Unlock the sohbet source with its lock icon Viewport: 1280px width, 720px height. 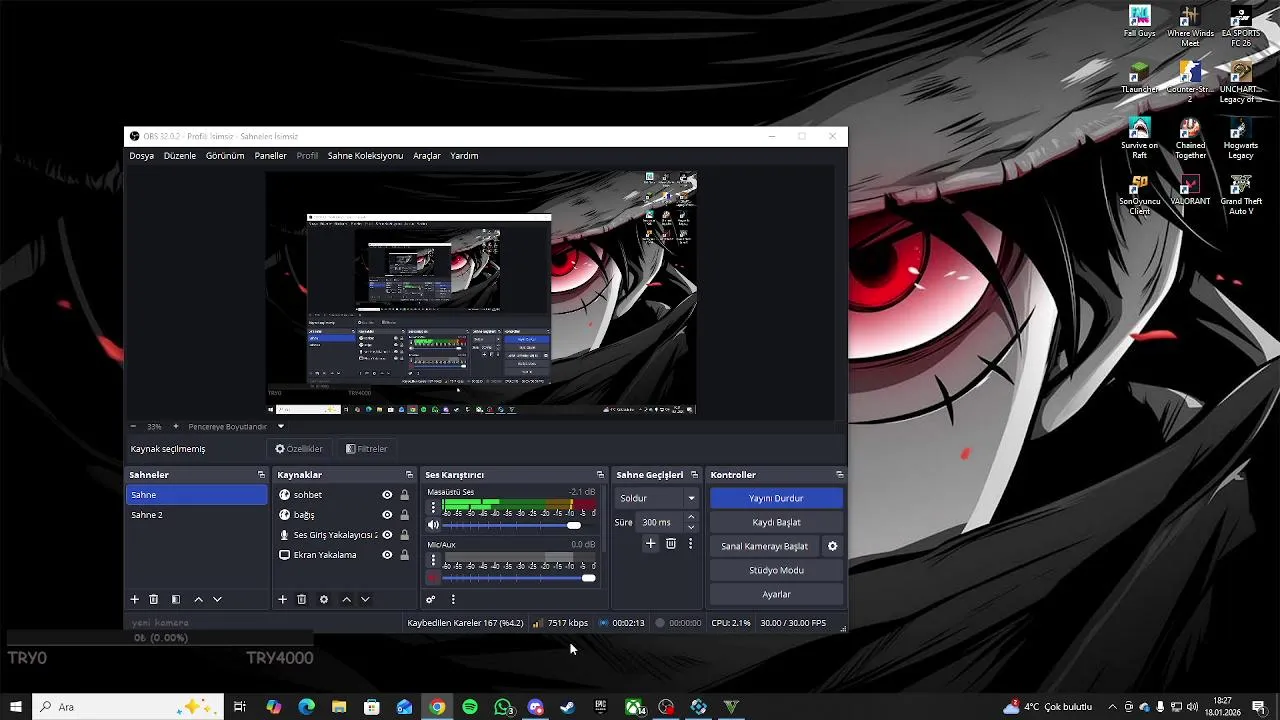(x=404, y=495)
